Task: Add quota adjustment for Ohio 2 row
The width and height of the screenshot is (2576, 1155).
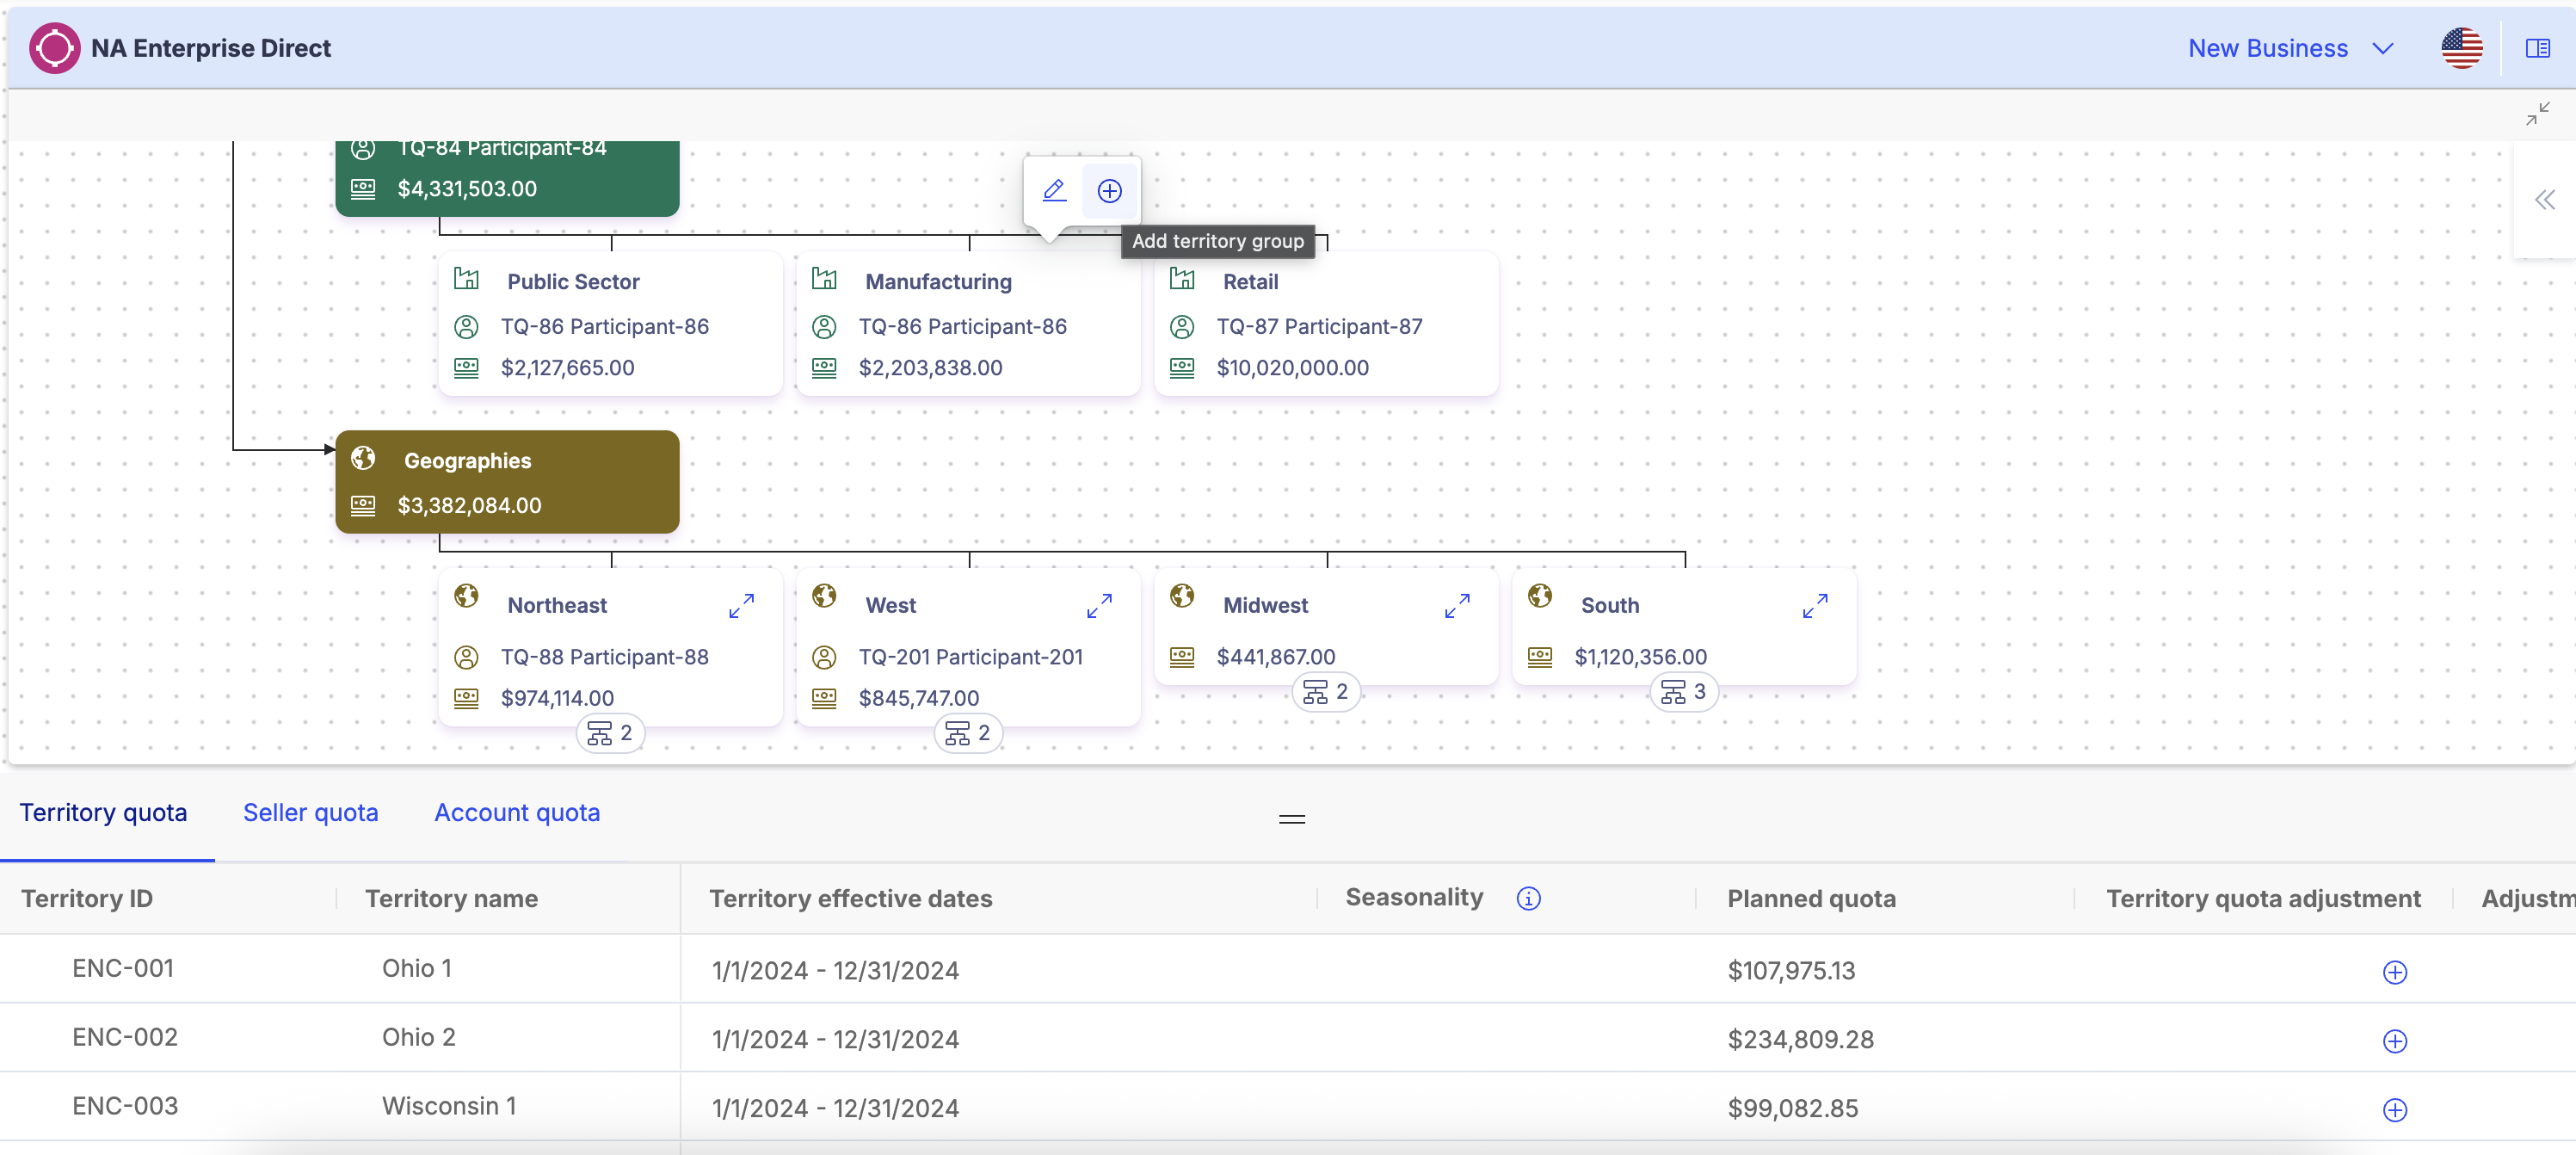Action: [x=2394, y=1041]
